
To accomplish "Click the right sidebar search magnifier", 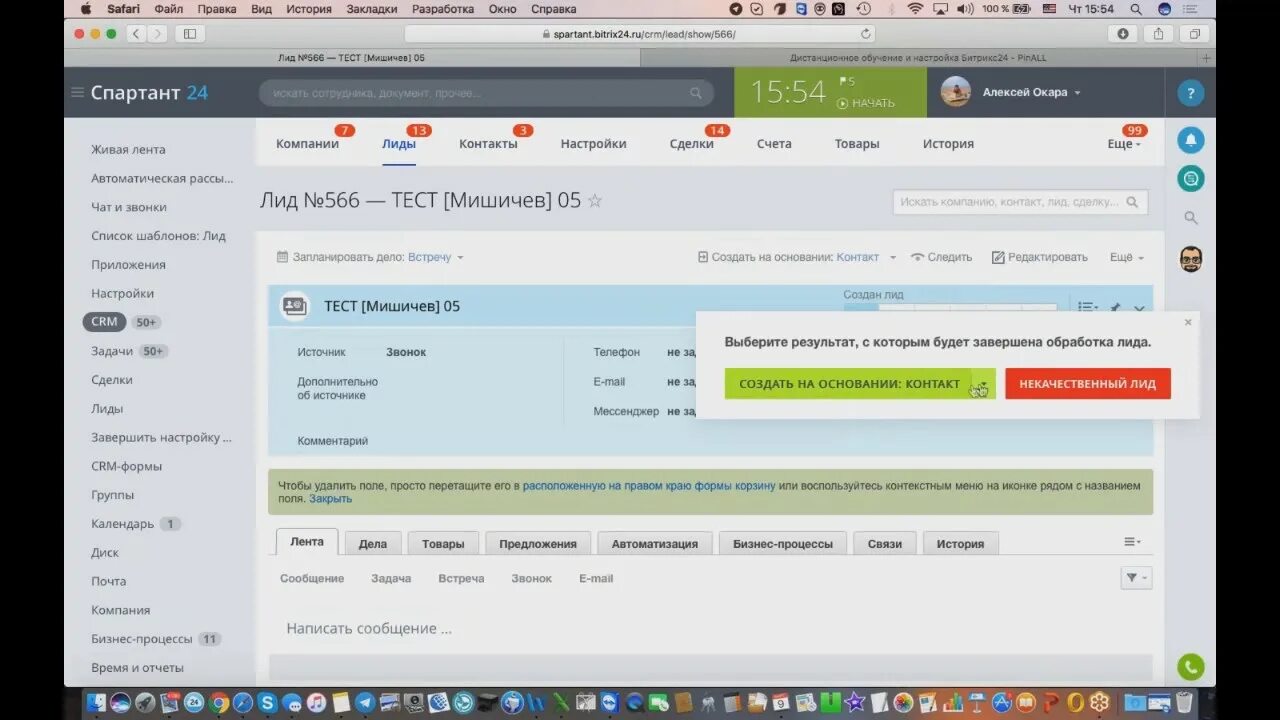I will 1190,218.
